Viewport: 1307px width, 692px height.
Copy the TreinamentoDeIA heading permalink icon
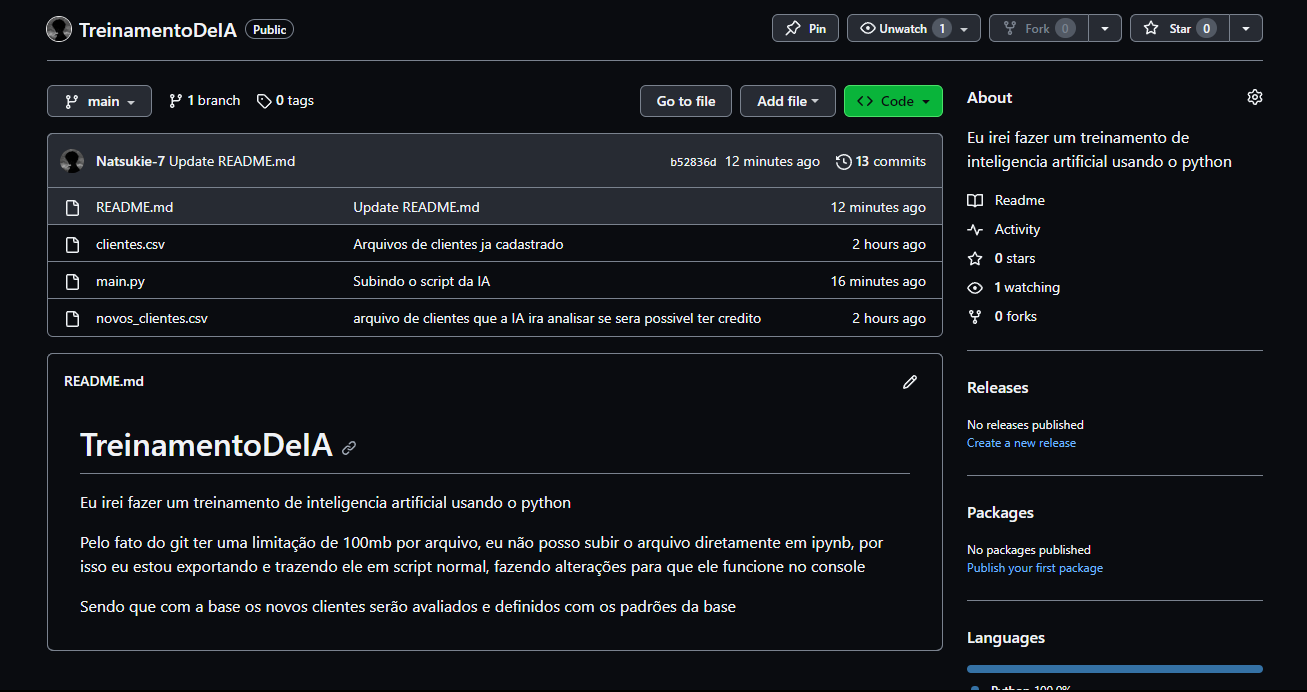pos(348,447)
